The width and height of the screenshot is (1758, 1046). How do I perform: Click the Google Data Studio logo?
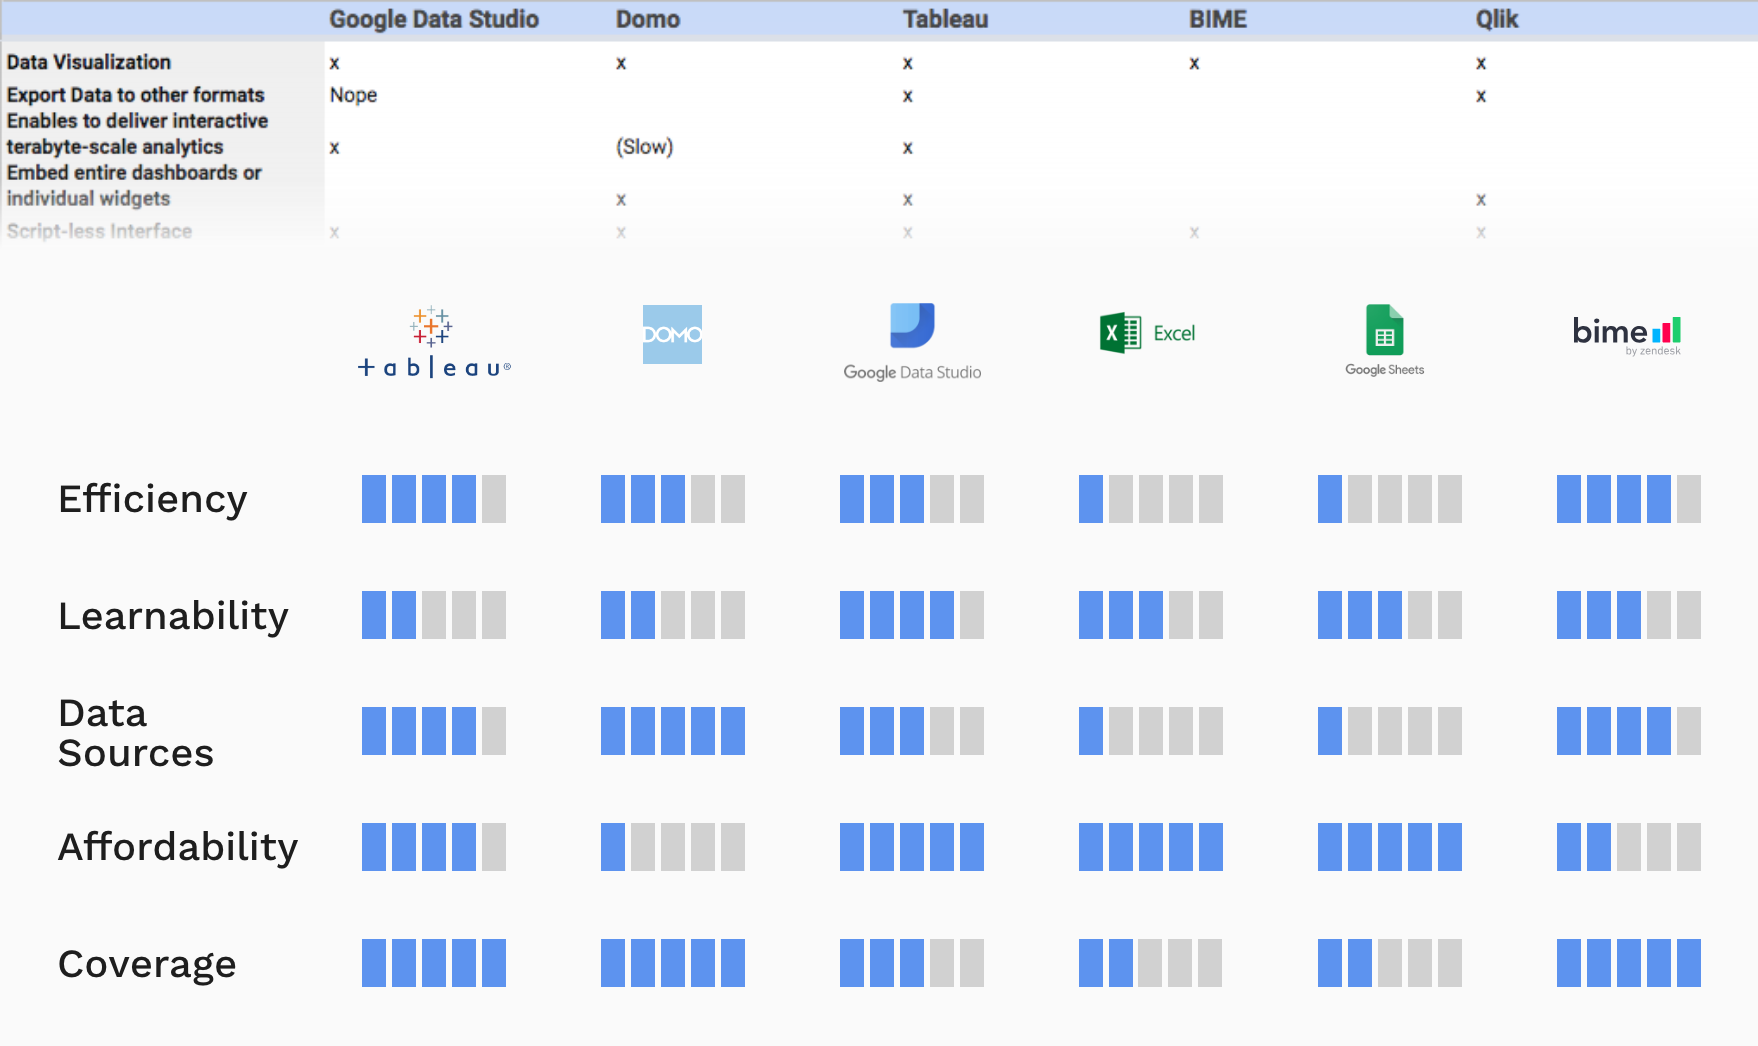pyautogui.click(x=912, y=342)
